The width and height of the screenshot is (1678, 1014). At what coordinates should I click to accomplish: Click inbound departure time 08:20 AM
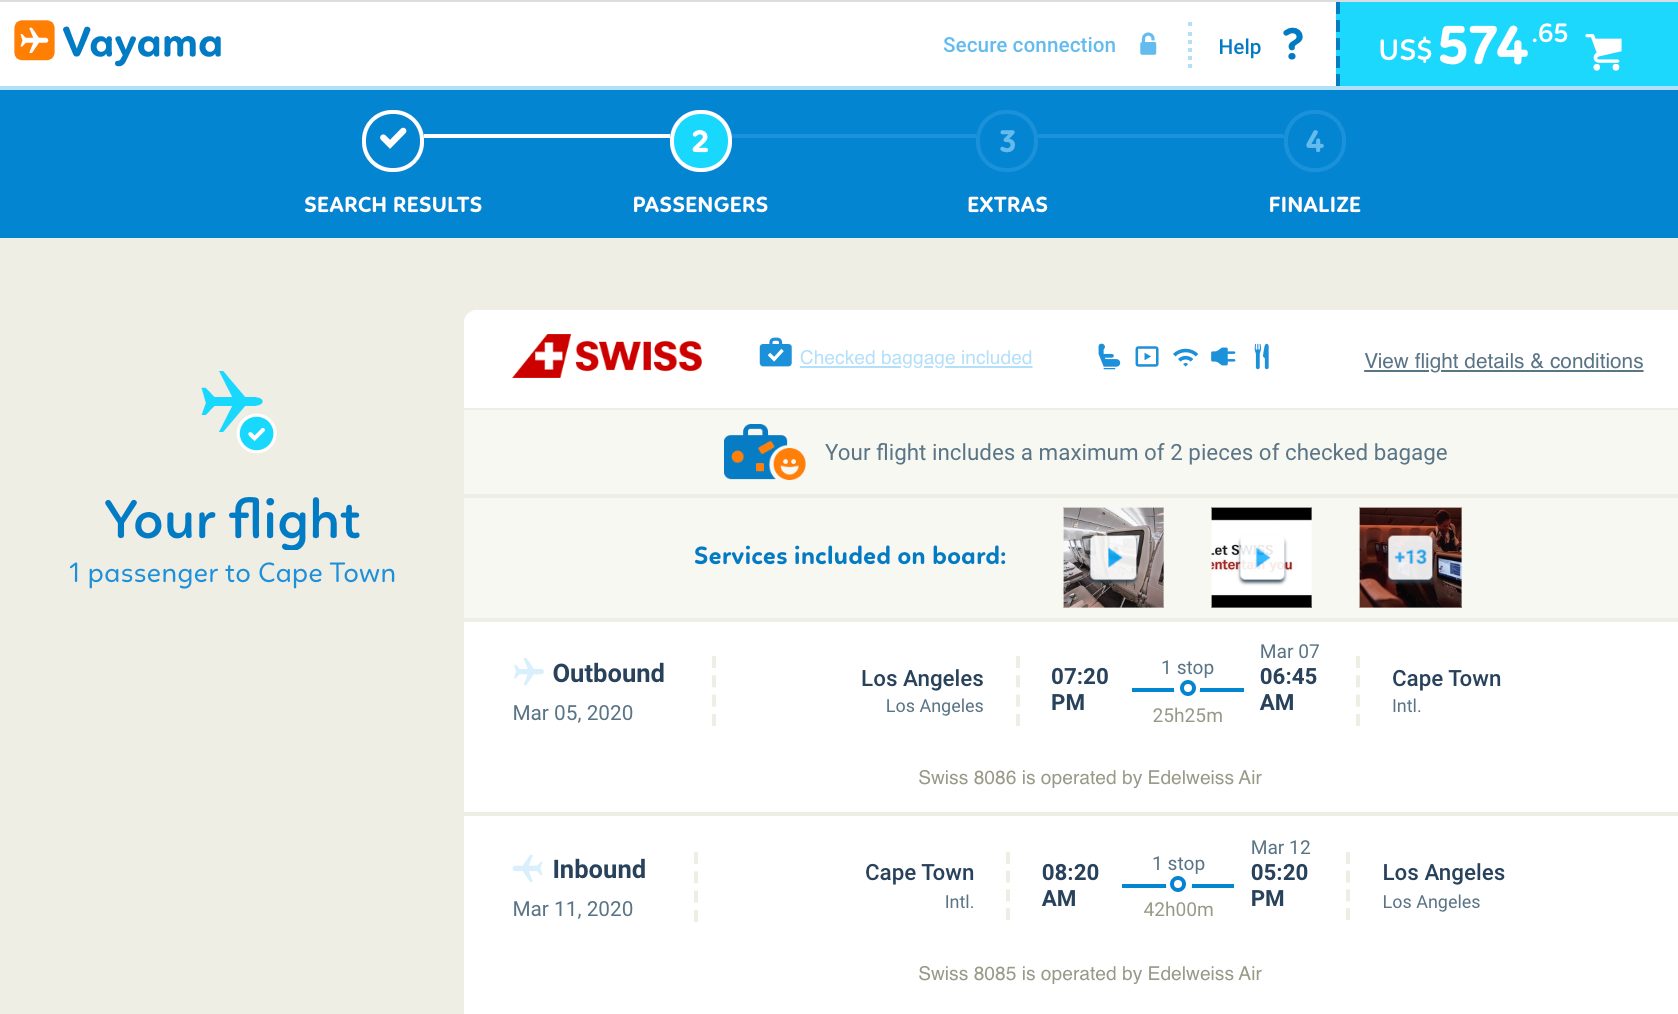click(1071, 885)
